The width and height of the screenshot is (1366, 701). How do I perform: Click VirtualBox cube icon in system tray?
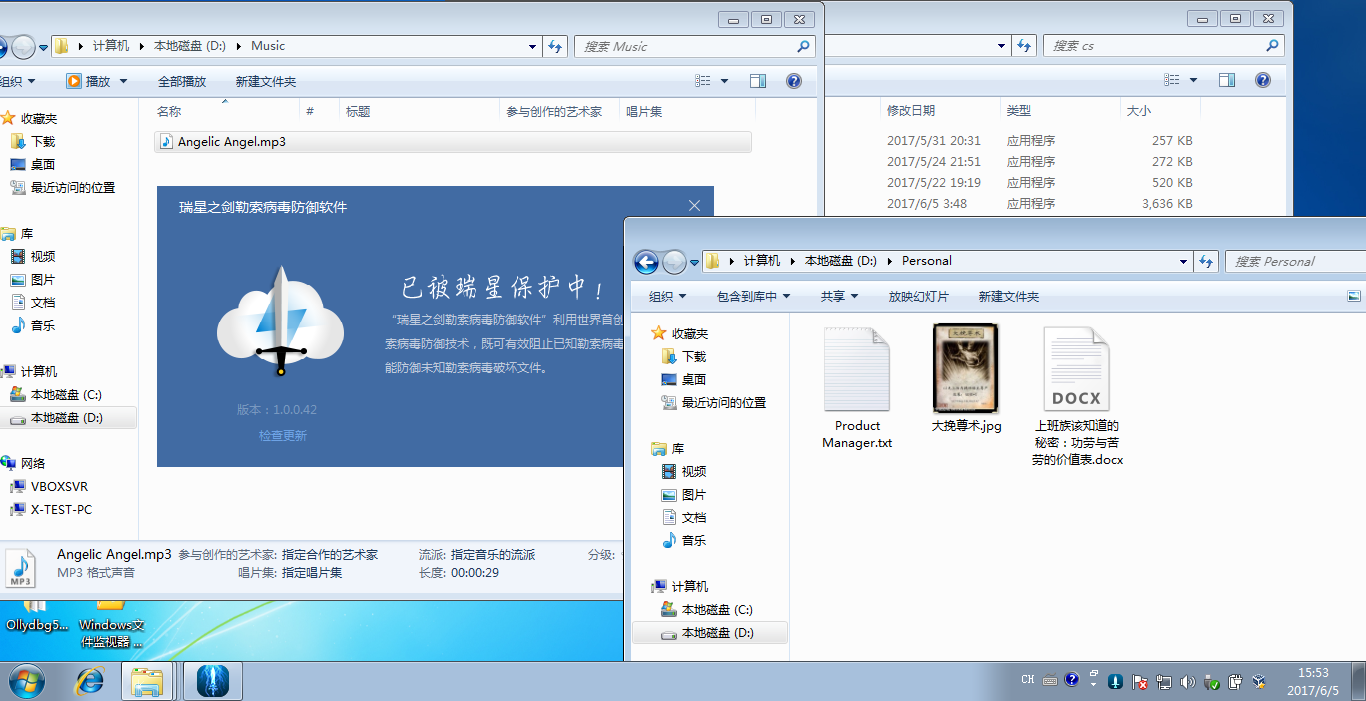click(x=1258, y=682)
